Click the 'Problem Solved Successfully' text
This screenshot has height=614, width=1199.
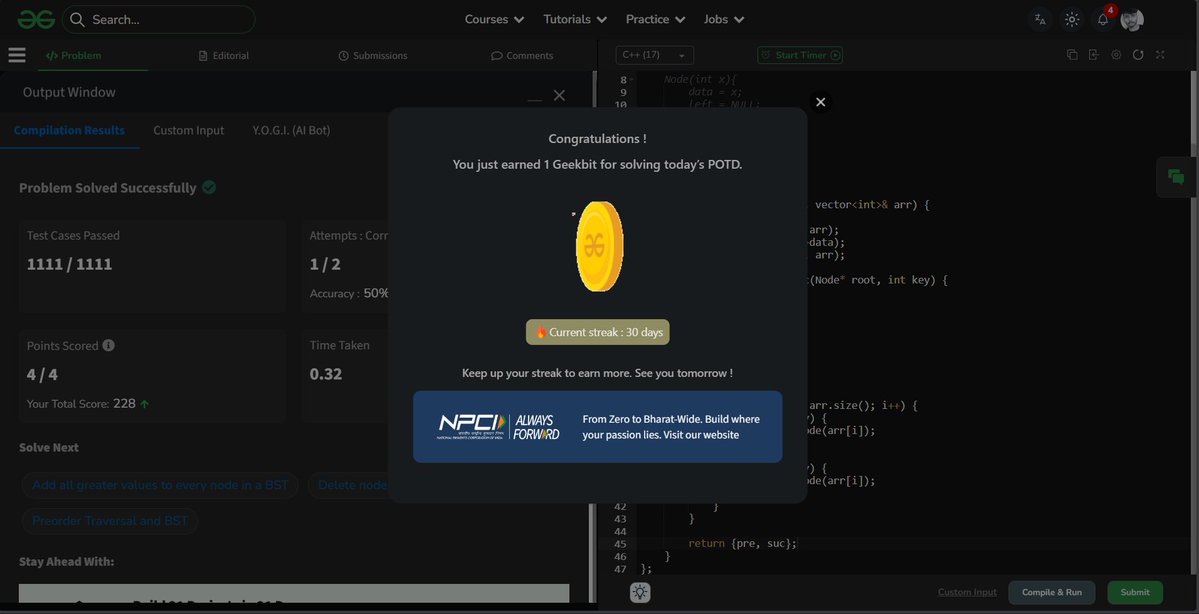pos(107,187)
